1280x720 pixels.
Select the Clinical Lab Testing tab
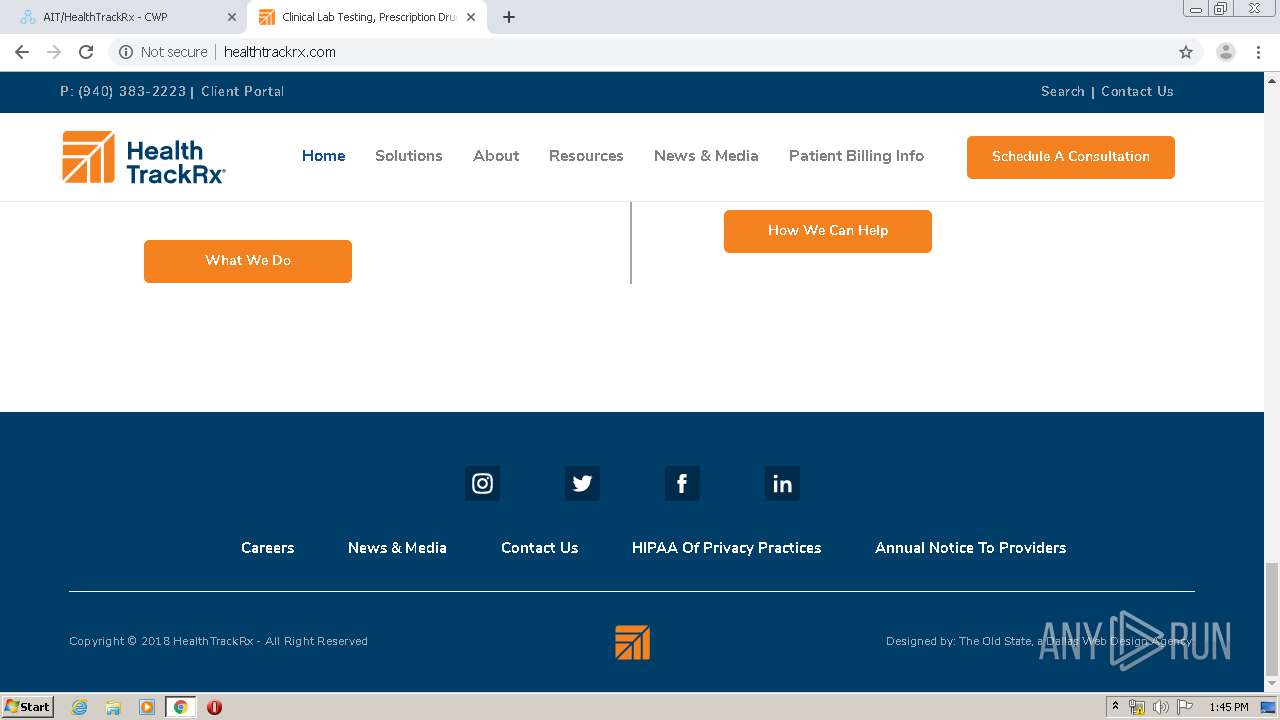click(x=366, y=17)
